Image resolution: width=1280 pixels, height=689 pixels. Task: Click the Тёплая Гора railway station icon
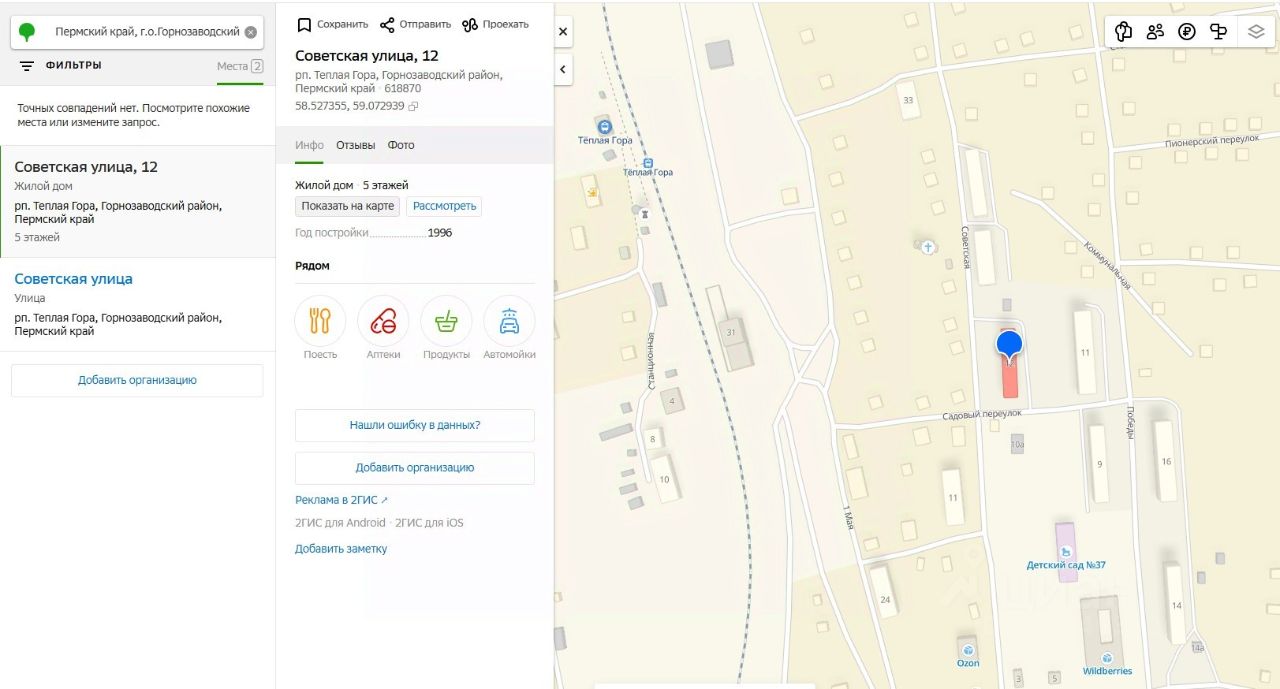605,126
